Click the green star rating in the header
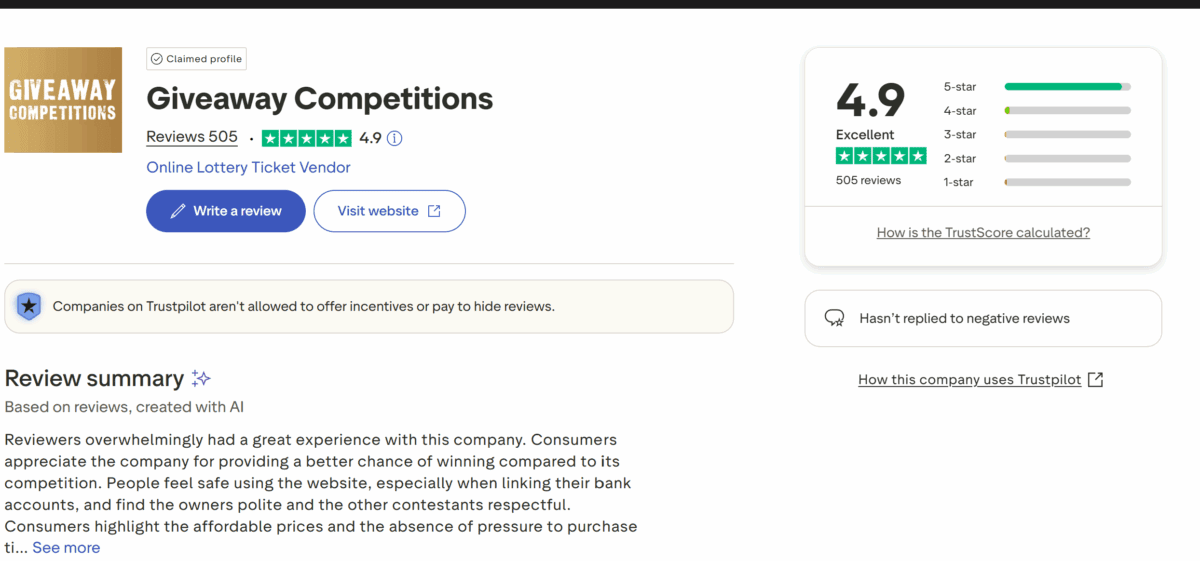The image size is (1200, 561). pyautogui.click(x=306, y=138)
